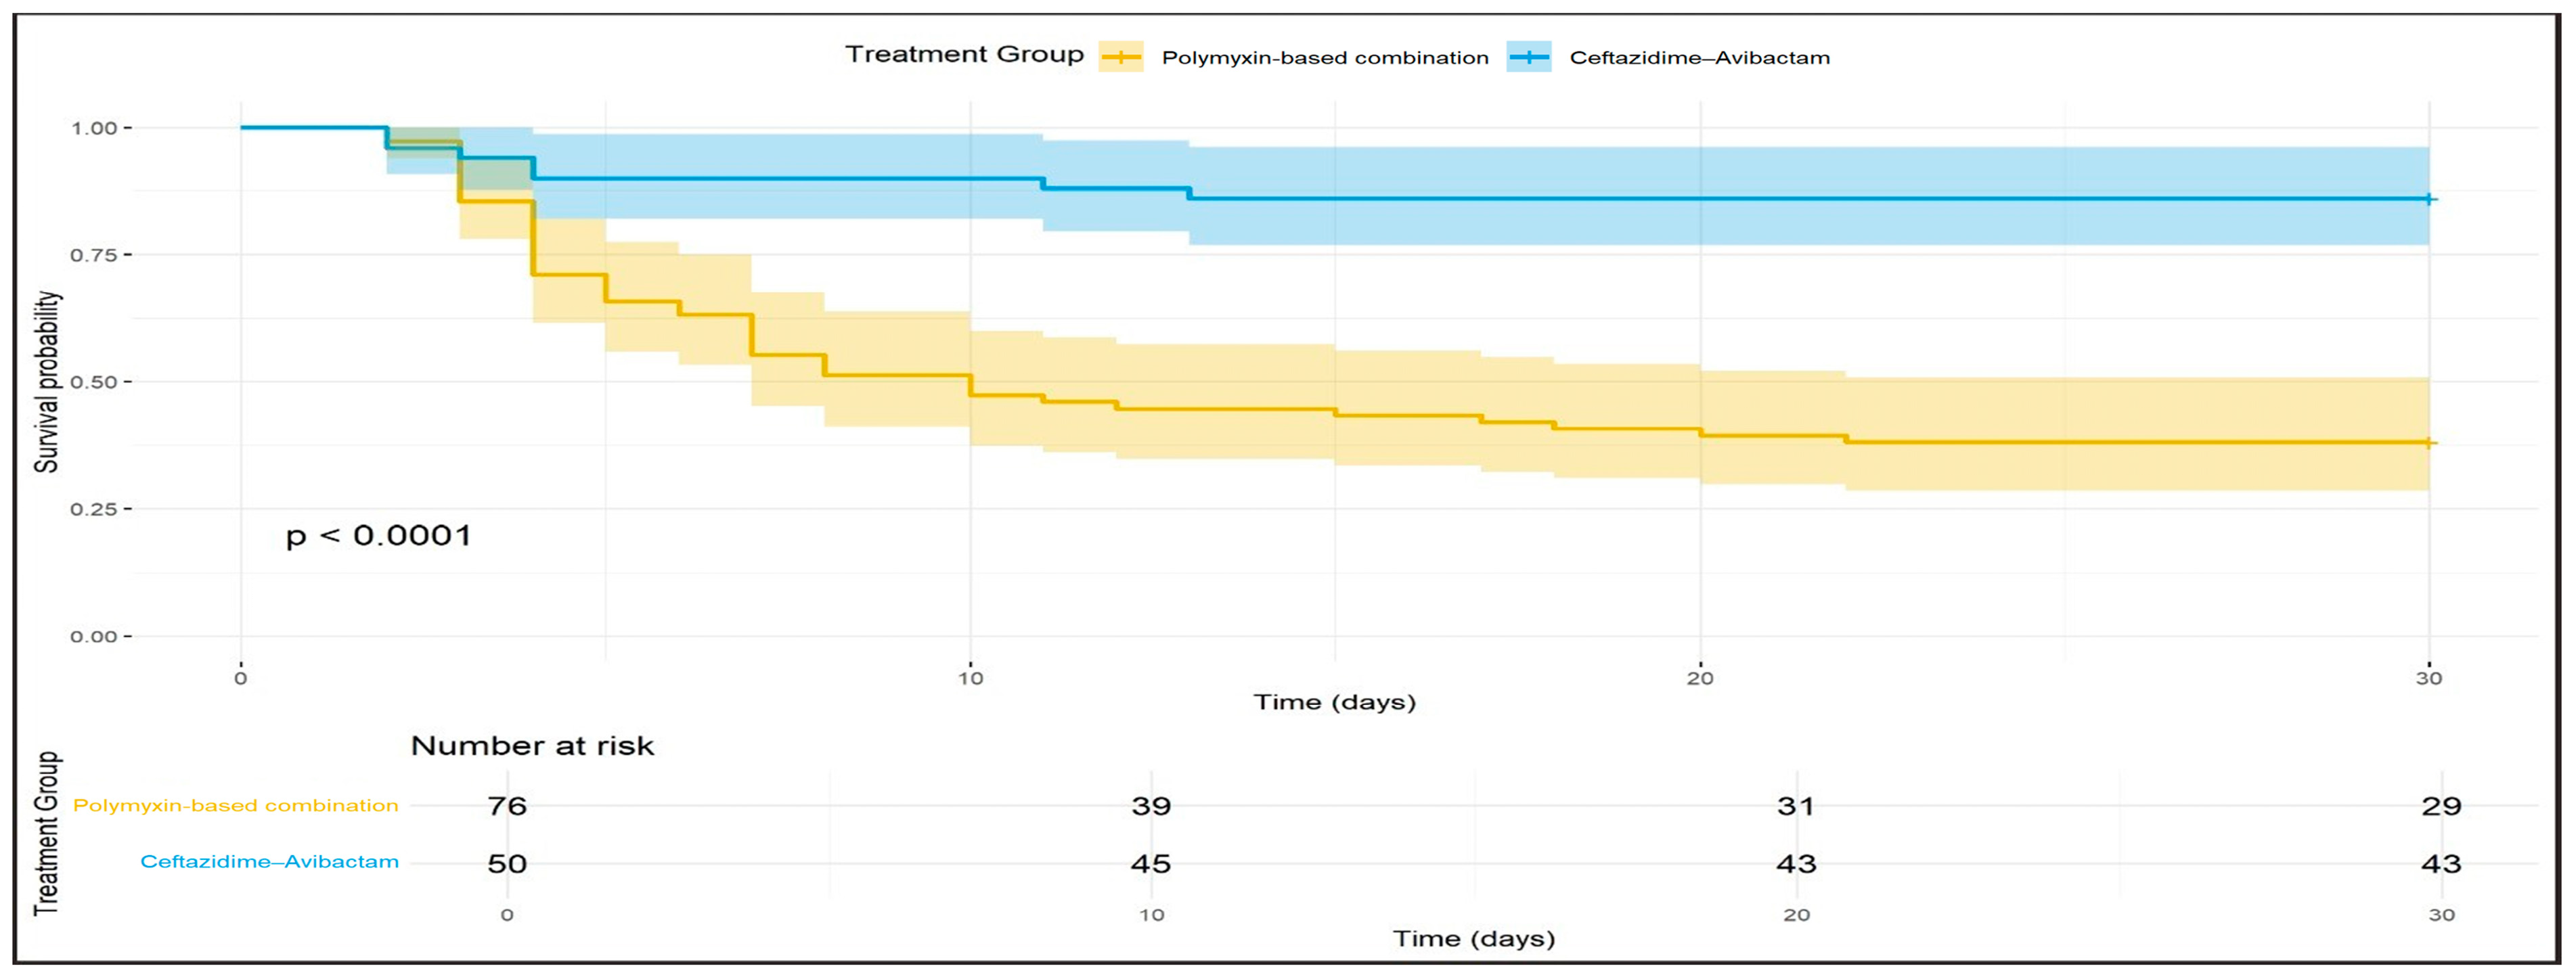Image resolution: width=2576 pixels, height=979 pixels.
Task: Click the yellow Polymyxin legend swatch
Action: [1121, 57]
